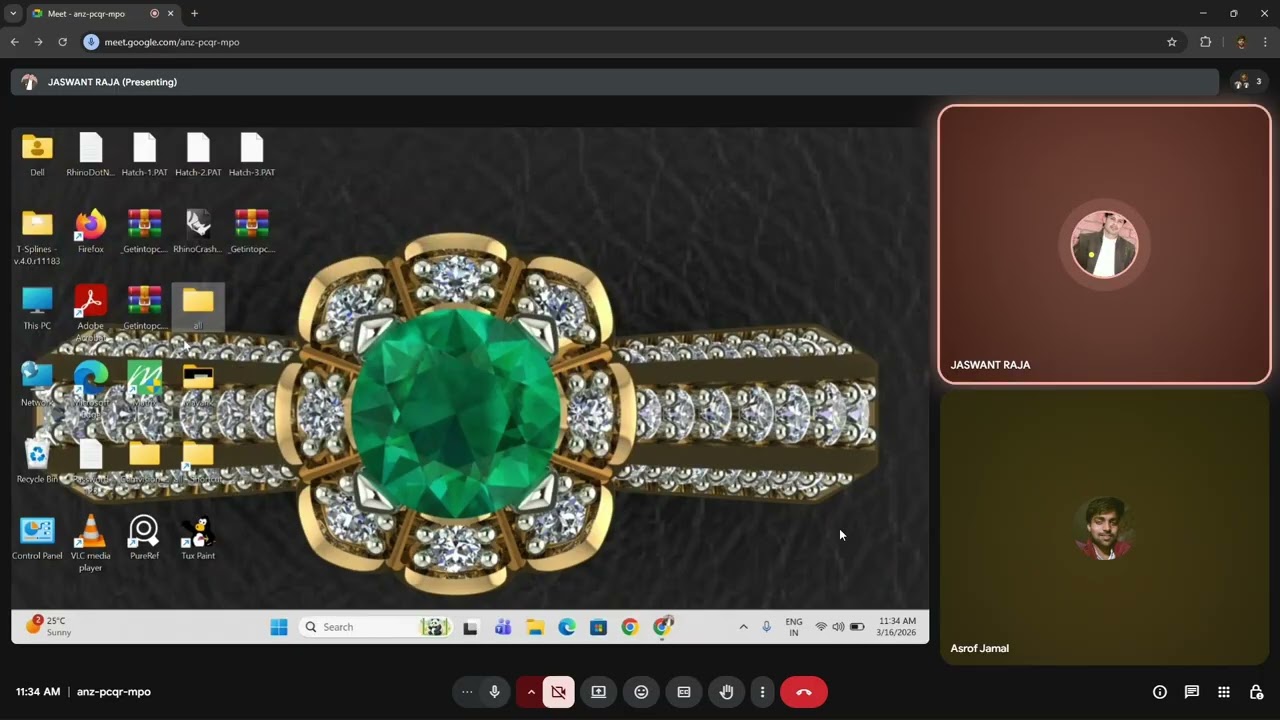Leave the call with the red button
The image size is (1280, 720).
click(803, 692)
